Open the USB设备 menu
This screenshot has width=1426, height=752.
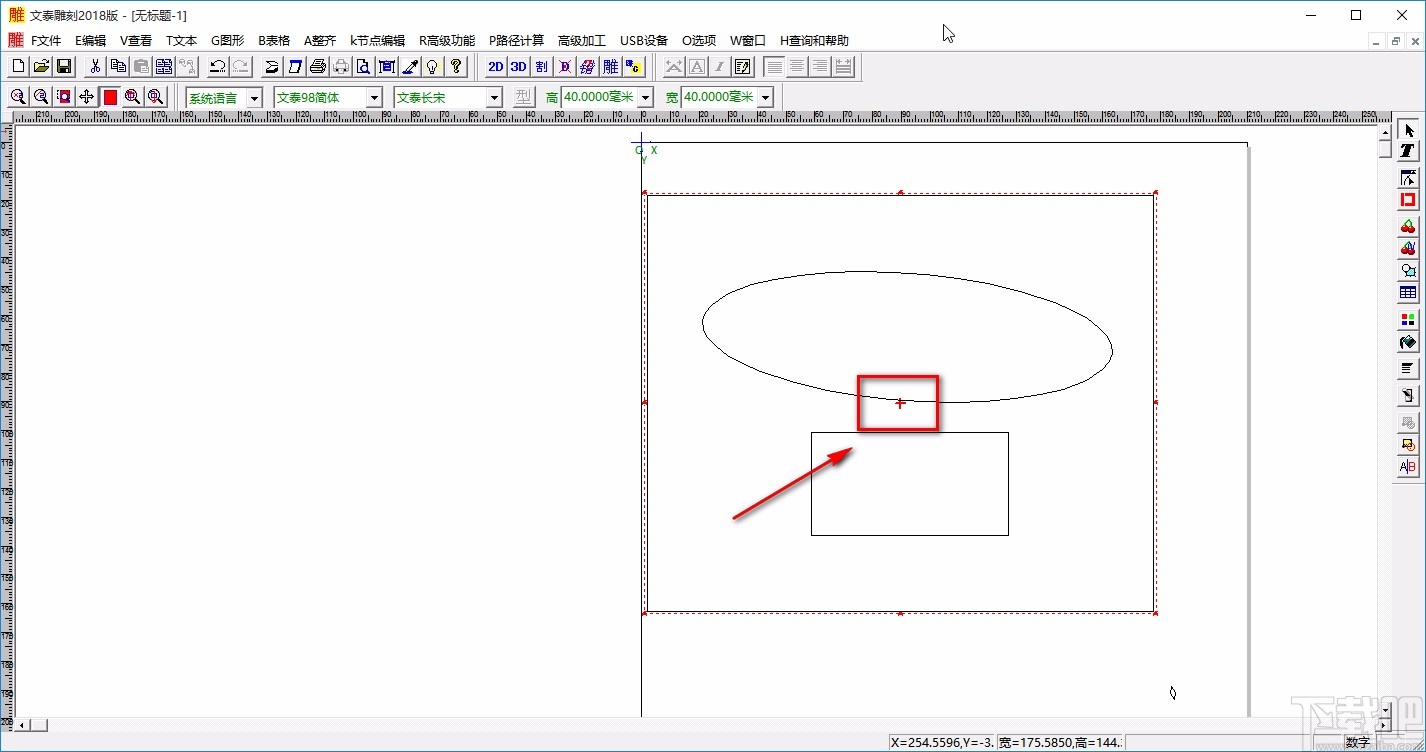point(644,41)
